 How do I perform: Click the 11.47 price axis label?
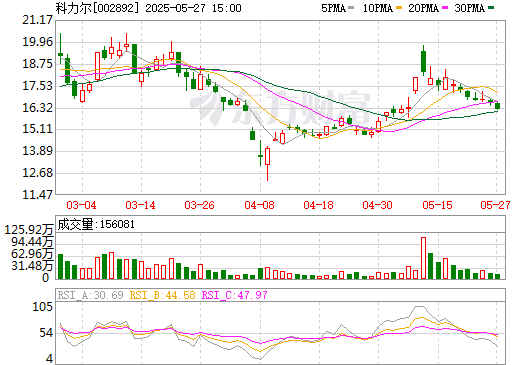click(37, 194)
